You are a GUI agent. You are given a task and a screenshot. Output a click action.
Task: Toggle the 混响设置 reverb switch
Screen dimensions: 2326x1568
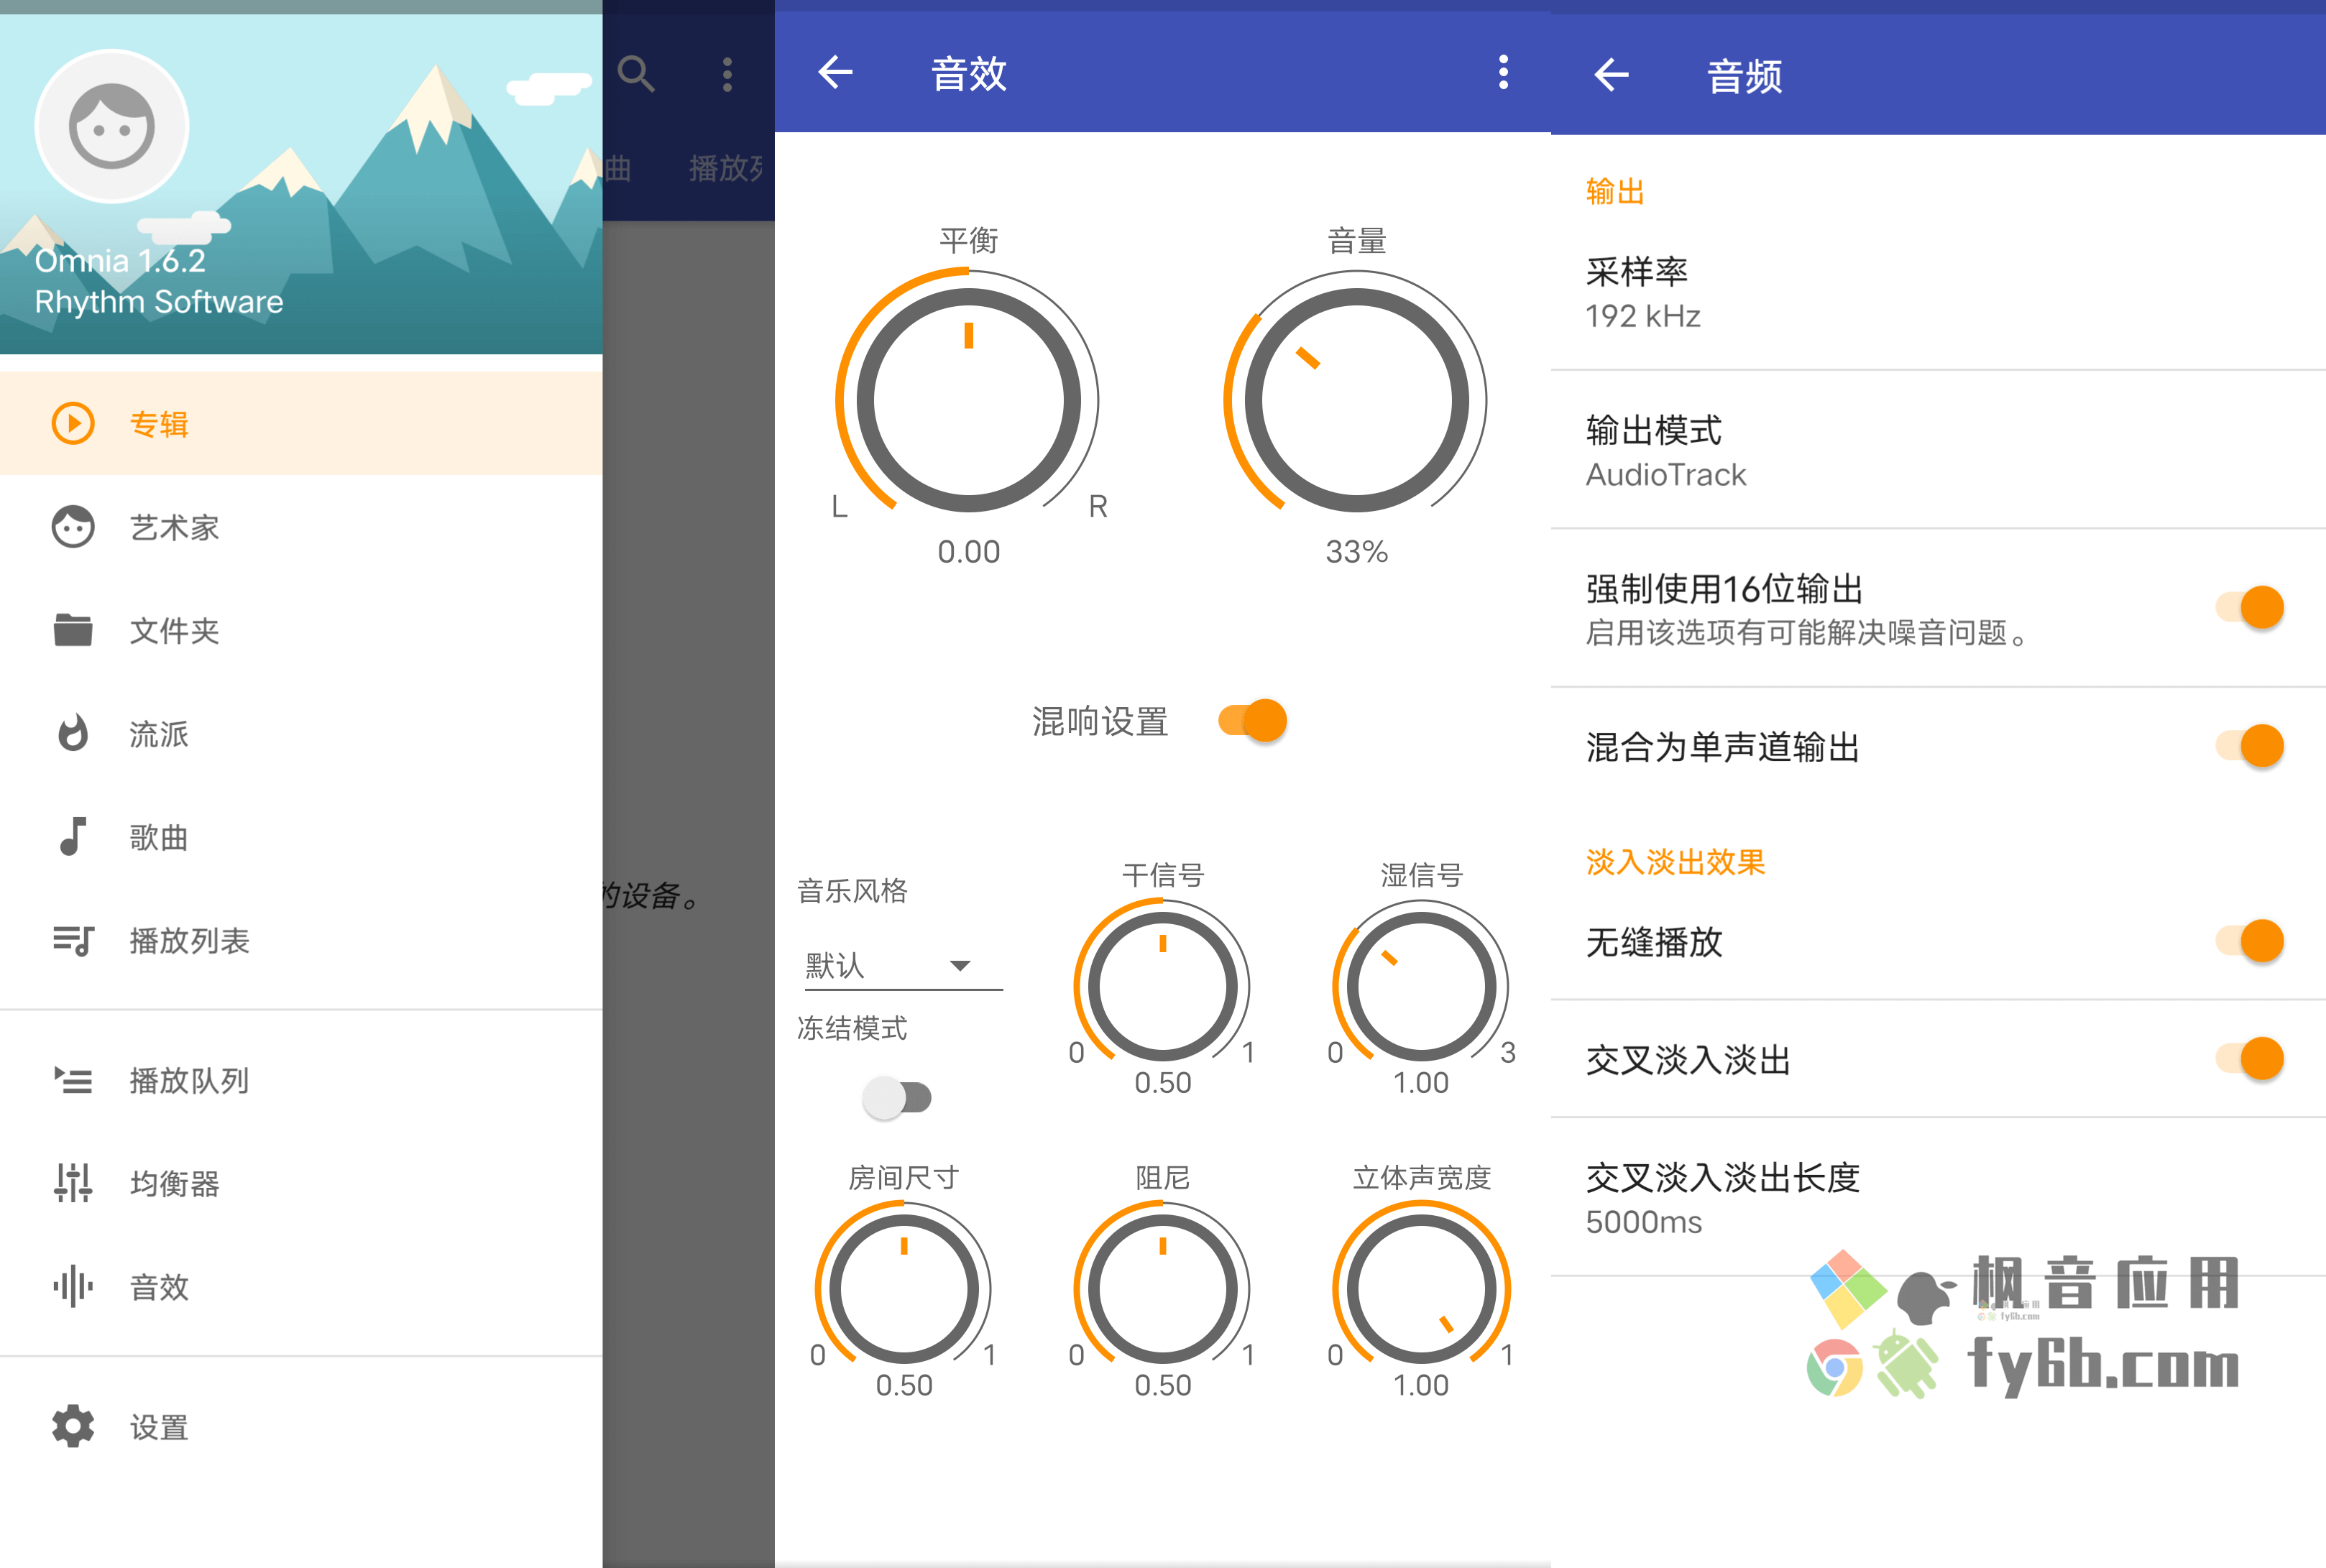pyautogui.click(x=1252, y=721)
